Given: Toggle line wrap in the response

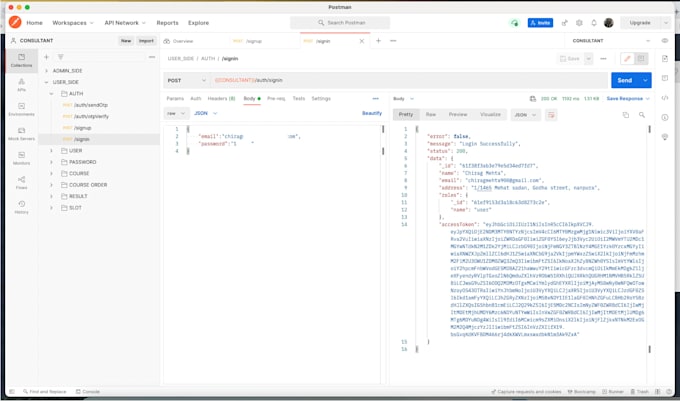Looking at the screenshot, I should (551, 115).
